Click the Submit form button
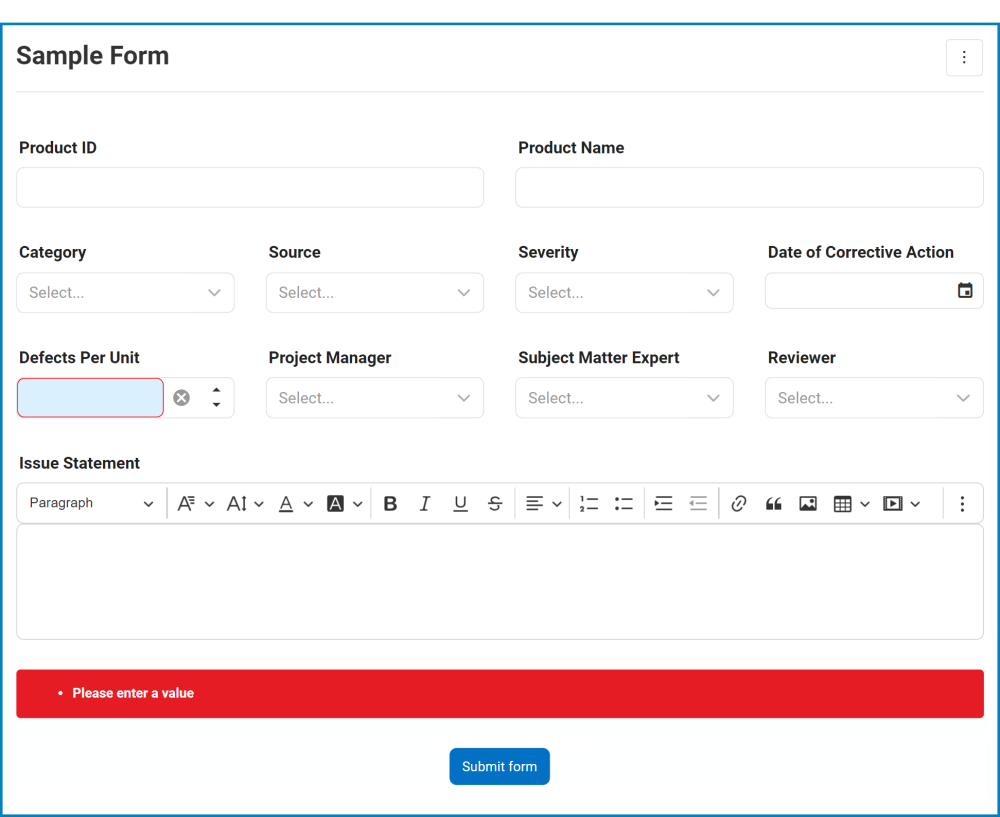 pos(499,767)
